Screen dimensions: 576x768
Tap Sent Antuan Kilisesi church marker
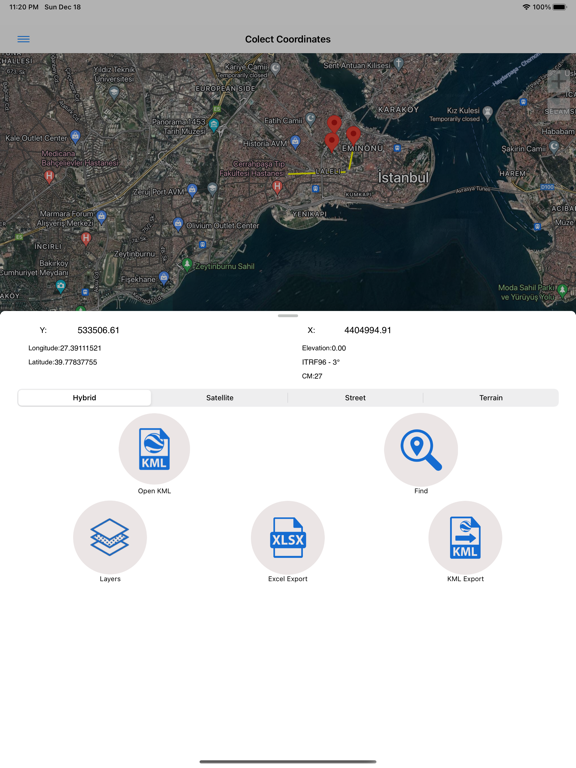click(x=399, y=64)
